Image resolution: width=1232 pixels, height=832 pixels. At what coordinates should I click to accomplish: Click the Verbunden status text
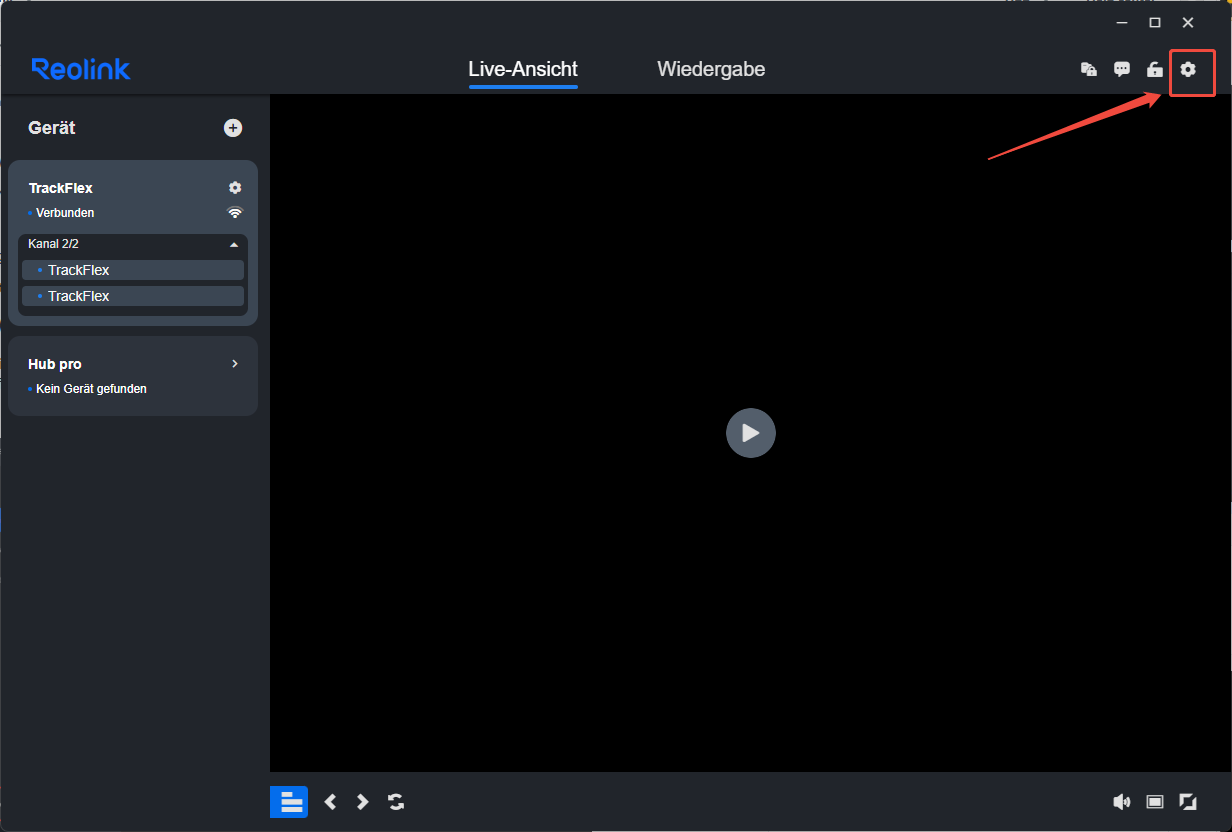(x=65, y=213)
